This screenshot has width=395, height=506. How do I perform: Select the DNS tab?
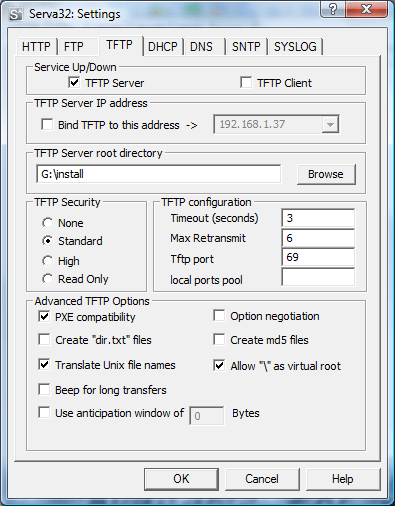[201, 46]
